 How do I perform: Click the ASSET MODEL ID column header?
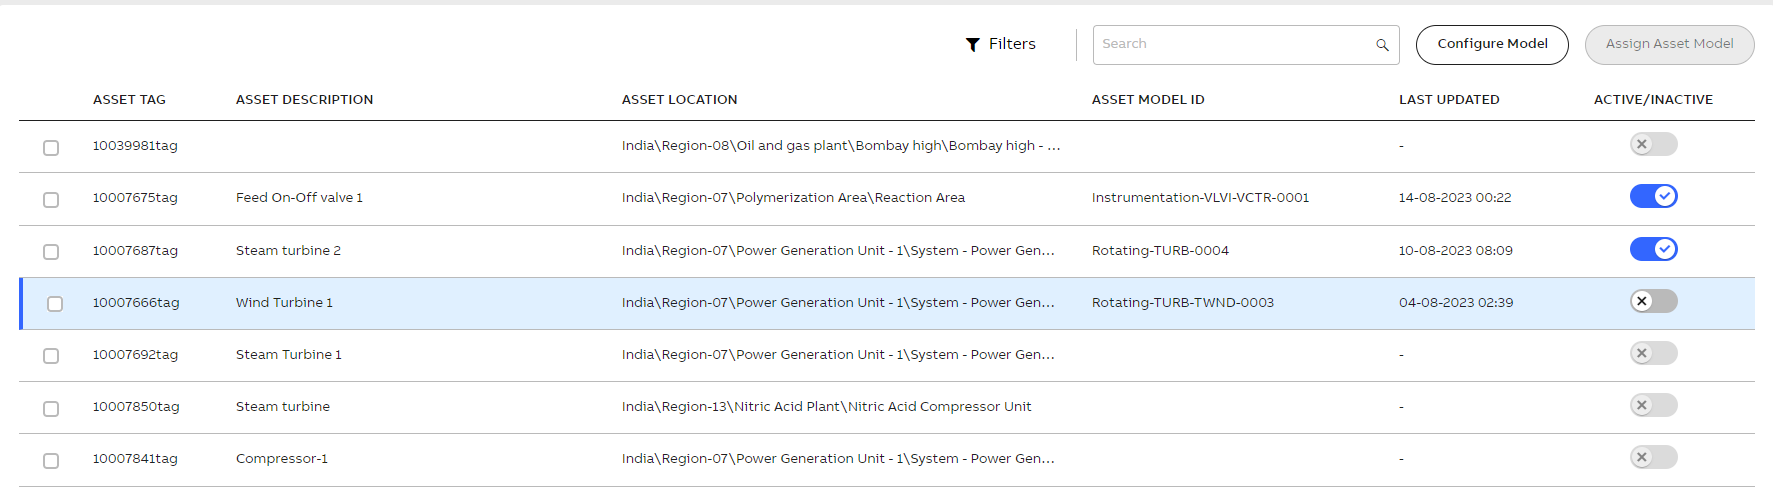tap(1148, 100)
